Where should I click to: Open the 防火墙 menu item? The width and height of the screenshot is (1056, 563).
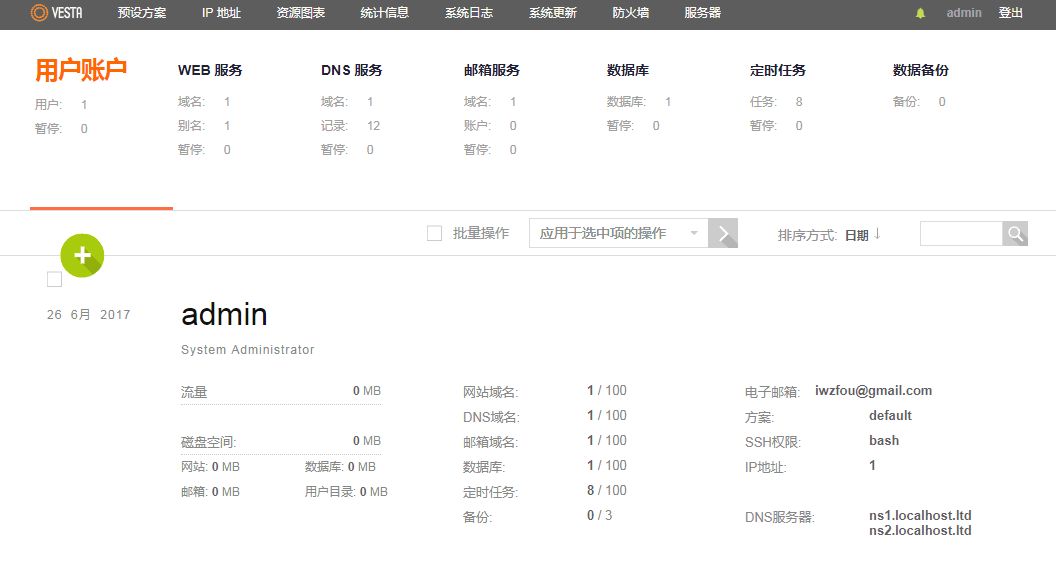(631, 13)
